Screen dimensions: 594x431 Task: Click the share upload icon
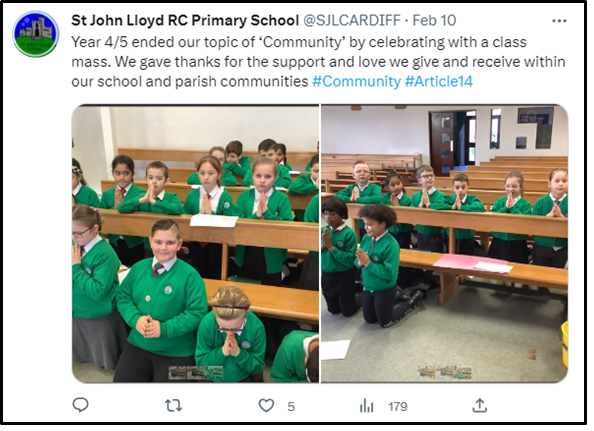[x=480, y=405]
